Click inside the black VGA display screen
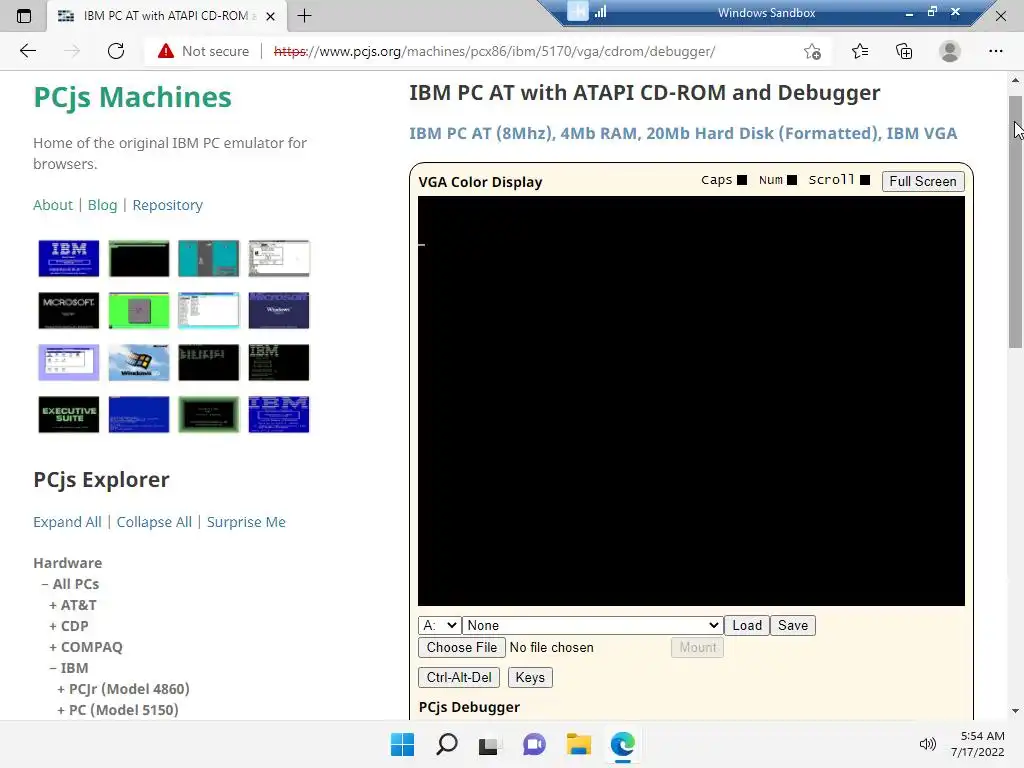The height and width of the screenshot is (768, 1024). coord(691,400)
